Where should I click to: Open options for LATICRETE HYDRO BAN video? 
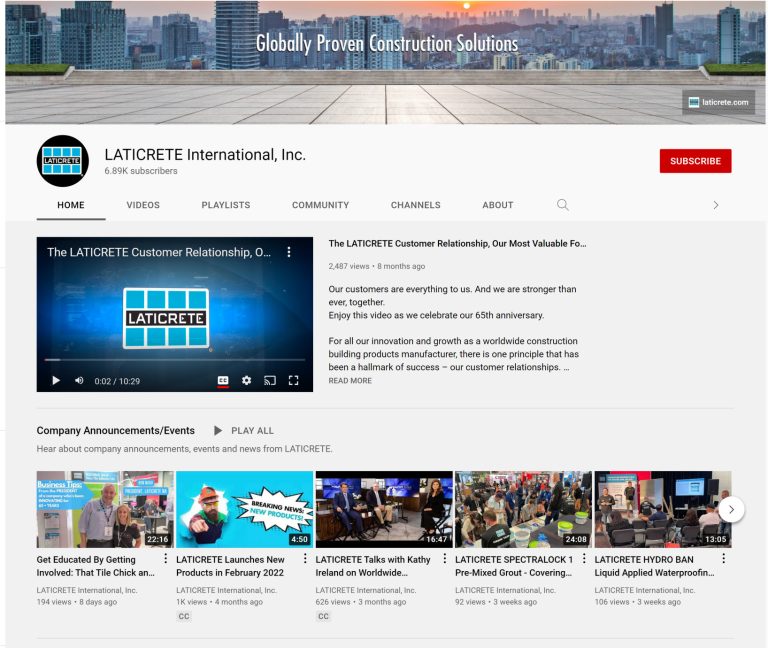pos(723,558)
